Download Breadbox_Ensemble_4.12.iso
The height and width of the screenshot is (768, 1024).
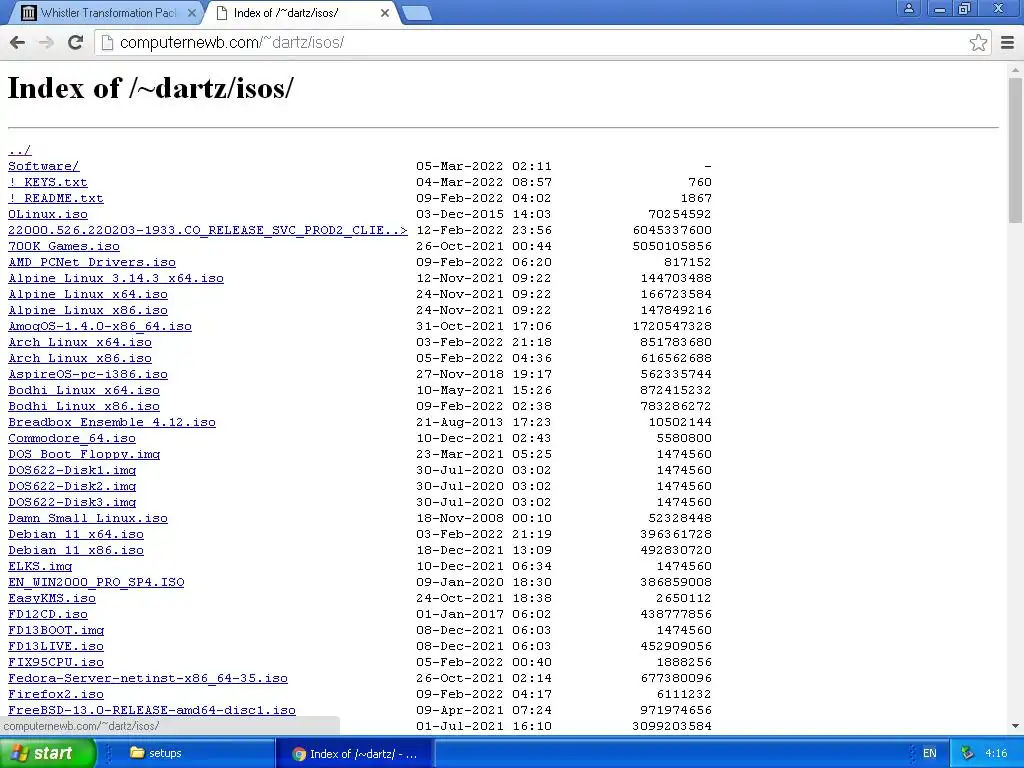pyautogui.click(x=112, y=422)
